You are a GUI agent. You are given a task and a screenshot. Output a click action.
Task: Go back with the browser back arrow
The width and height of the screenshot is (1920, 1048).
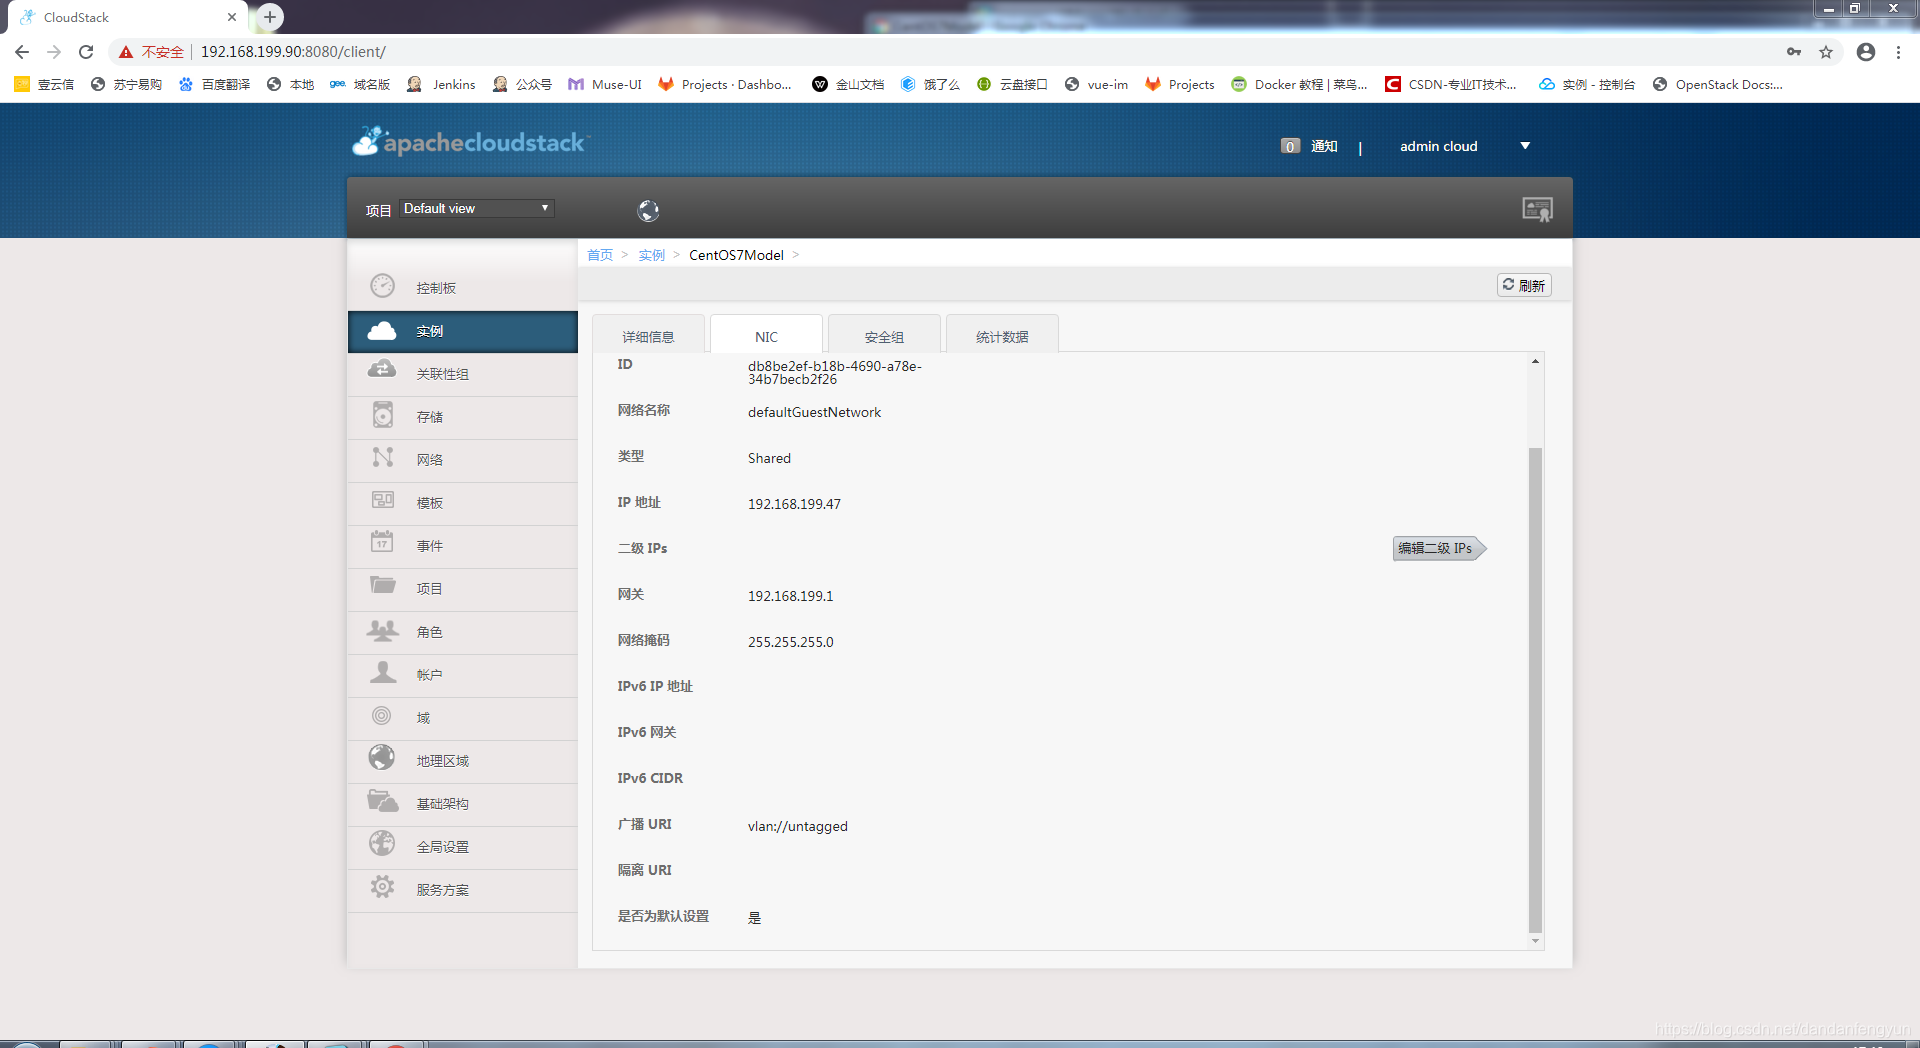click(x=22, y=52)
